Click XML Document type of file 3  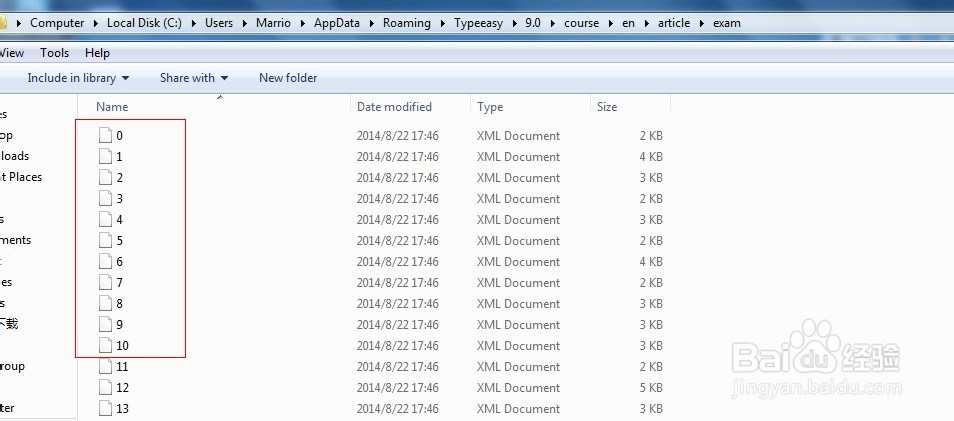(518, 199)
